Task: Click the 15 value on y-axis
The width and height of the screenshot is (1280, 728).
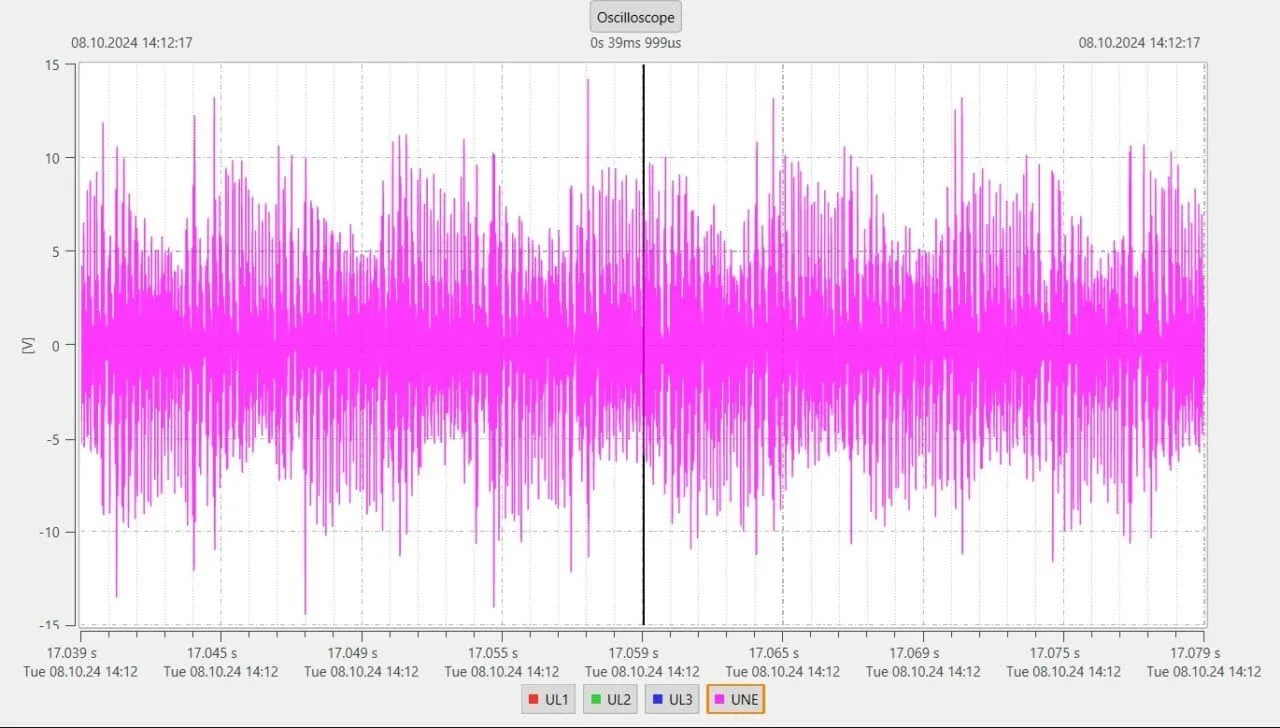Action: click(x=53, y=65)
